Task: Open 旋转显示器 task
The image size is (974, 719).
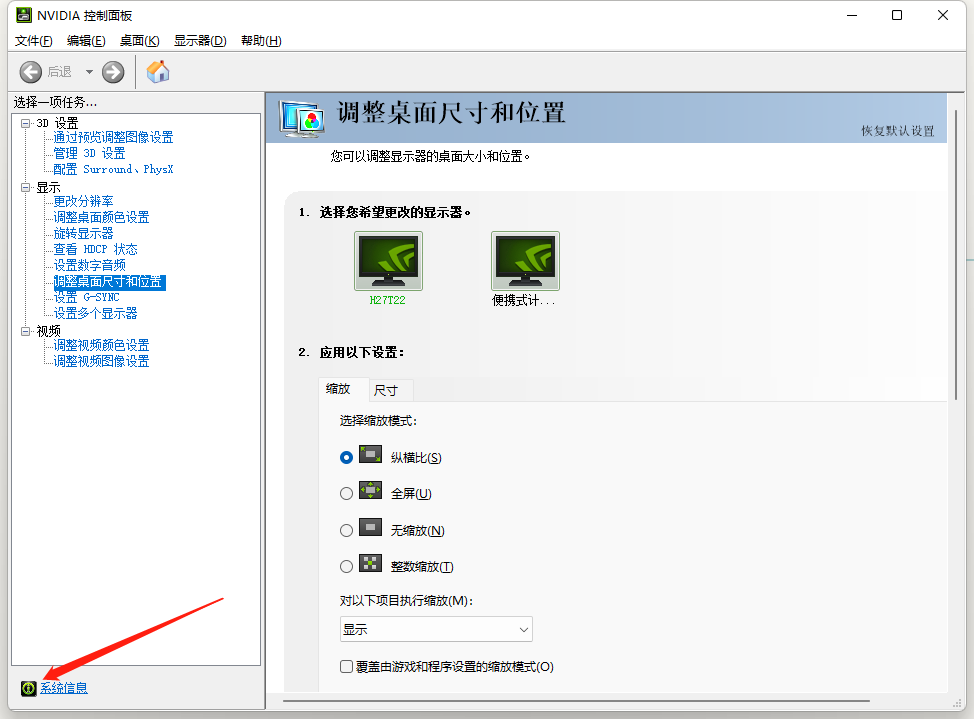Action: (83, 234)
